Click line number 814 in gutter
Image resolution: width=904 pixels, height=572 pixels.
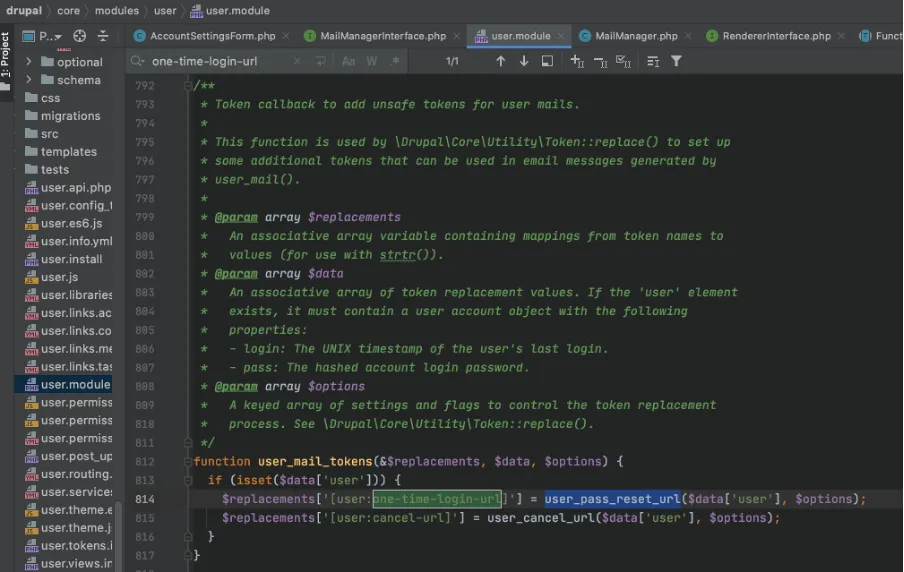click(145, 499)
